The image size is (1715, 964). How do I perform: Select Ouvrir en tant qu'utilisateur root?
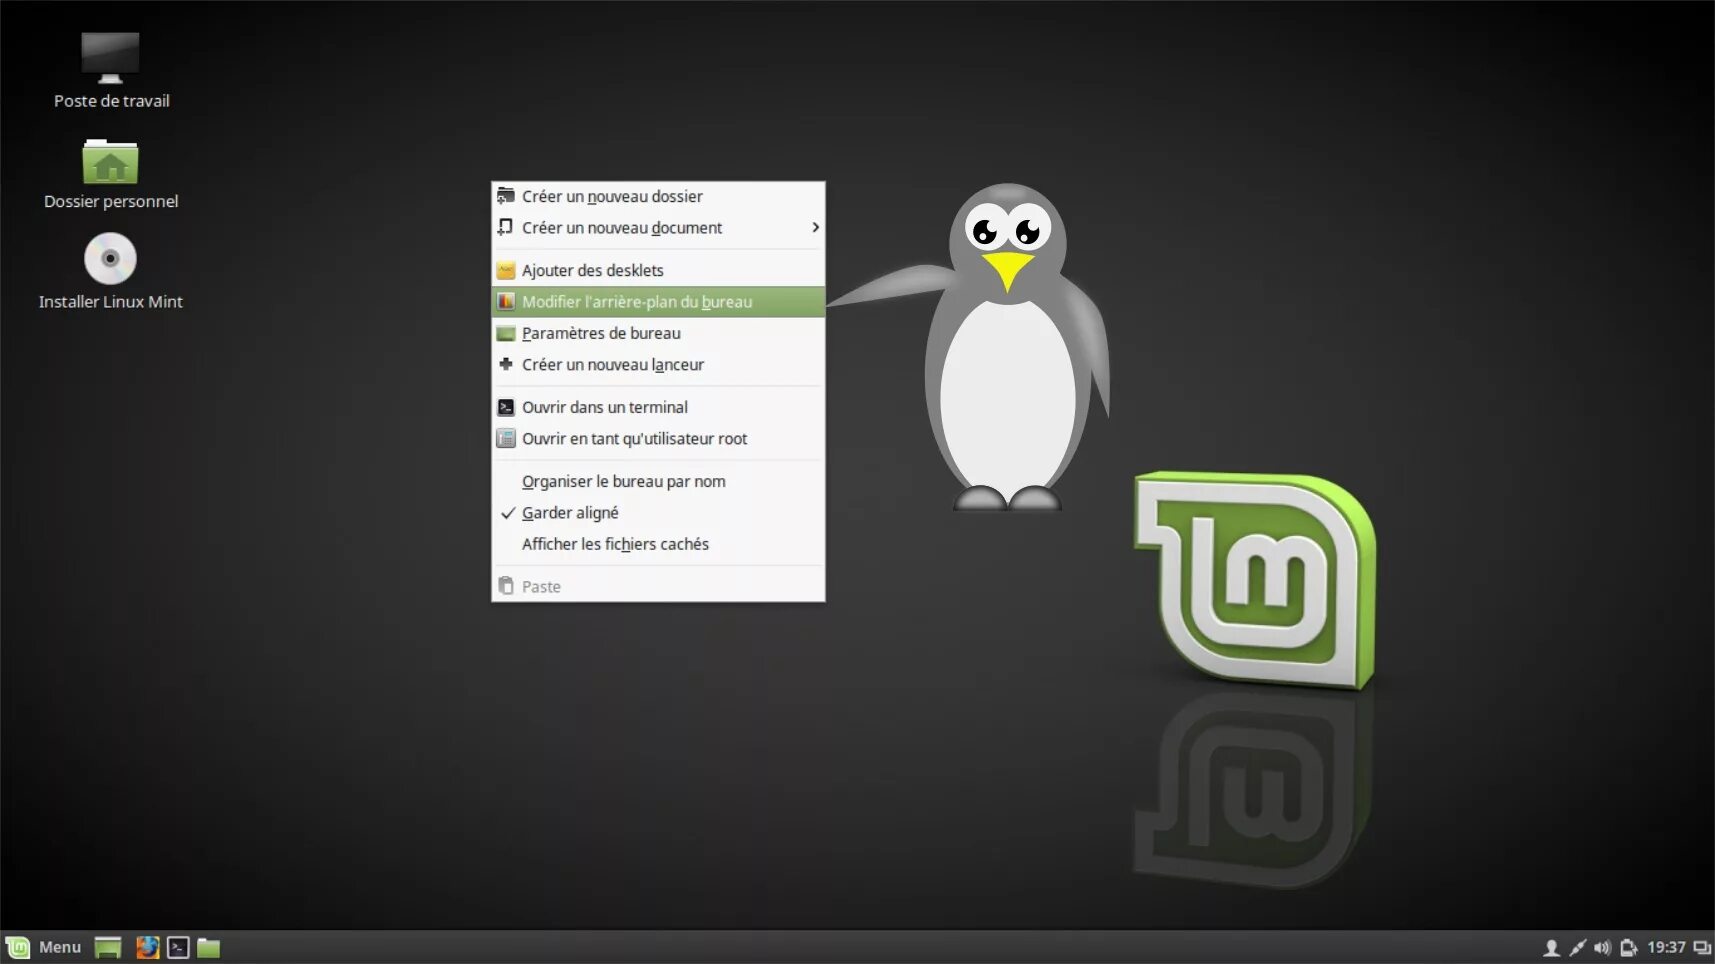click(x=658, y=439)
